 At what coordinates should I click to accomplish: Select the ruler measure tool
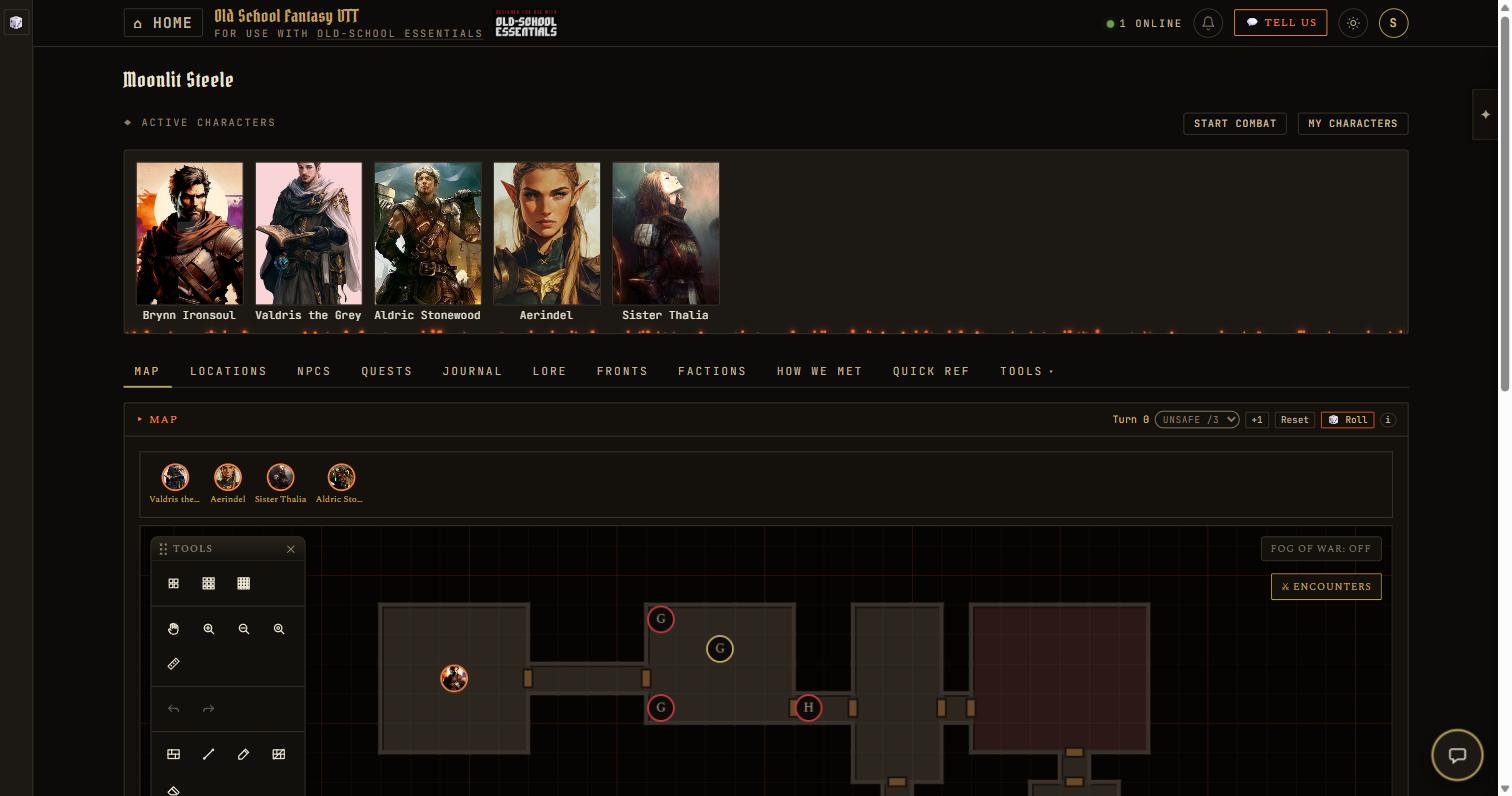tap(173, 664)
